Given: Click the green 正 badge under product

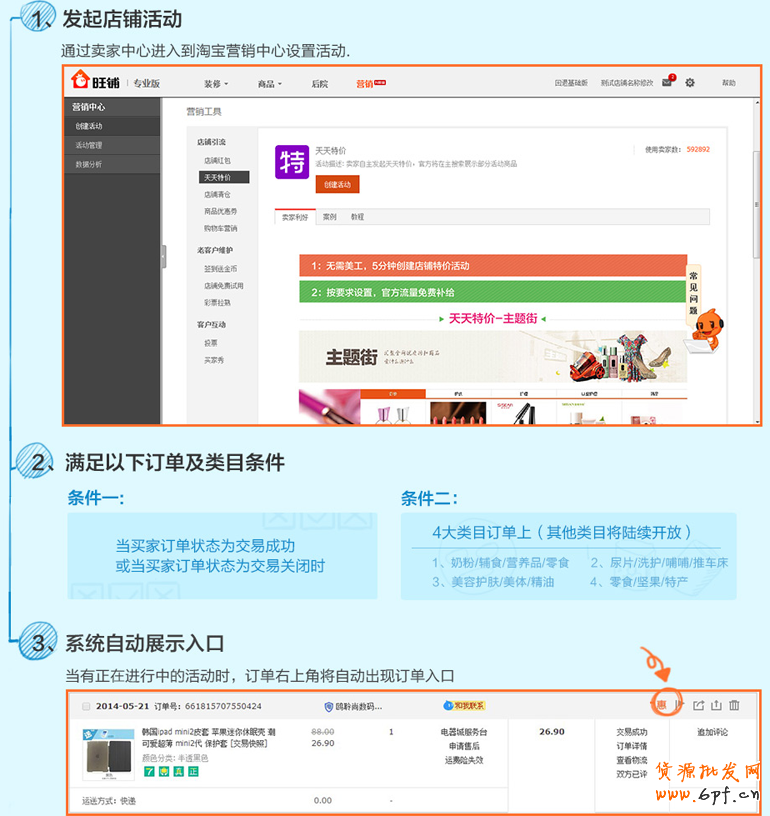Looking at the screenshot, I should point(193,771).
